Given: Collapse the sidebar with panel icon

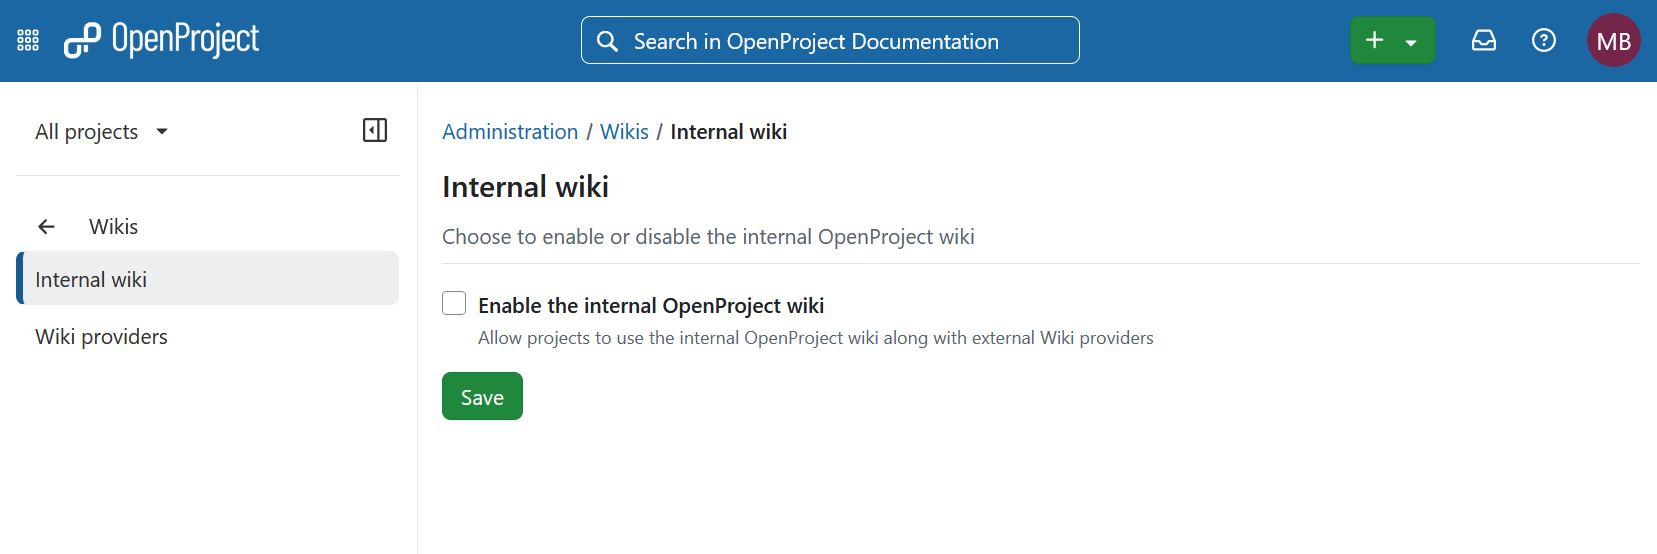Looking at the screenshot, I should 375,130.
